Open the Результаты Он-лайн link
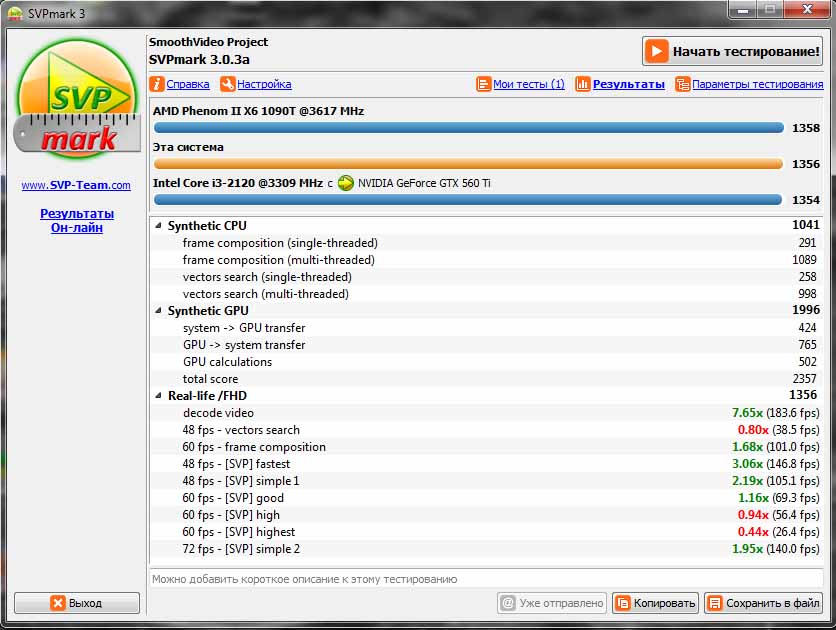836x630 pixels. (x=77, y=221)
